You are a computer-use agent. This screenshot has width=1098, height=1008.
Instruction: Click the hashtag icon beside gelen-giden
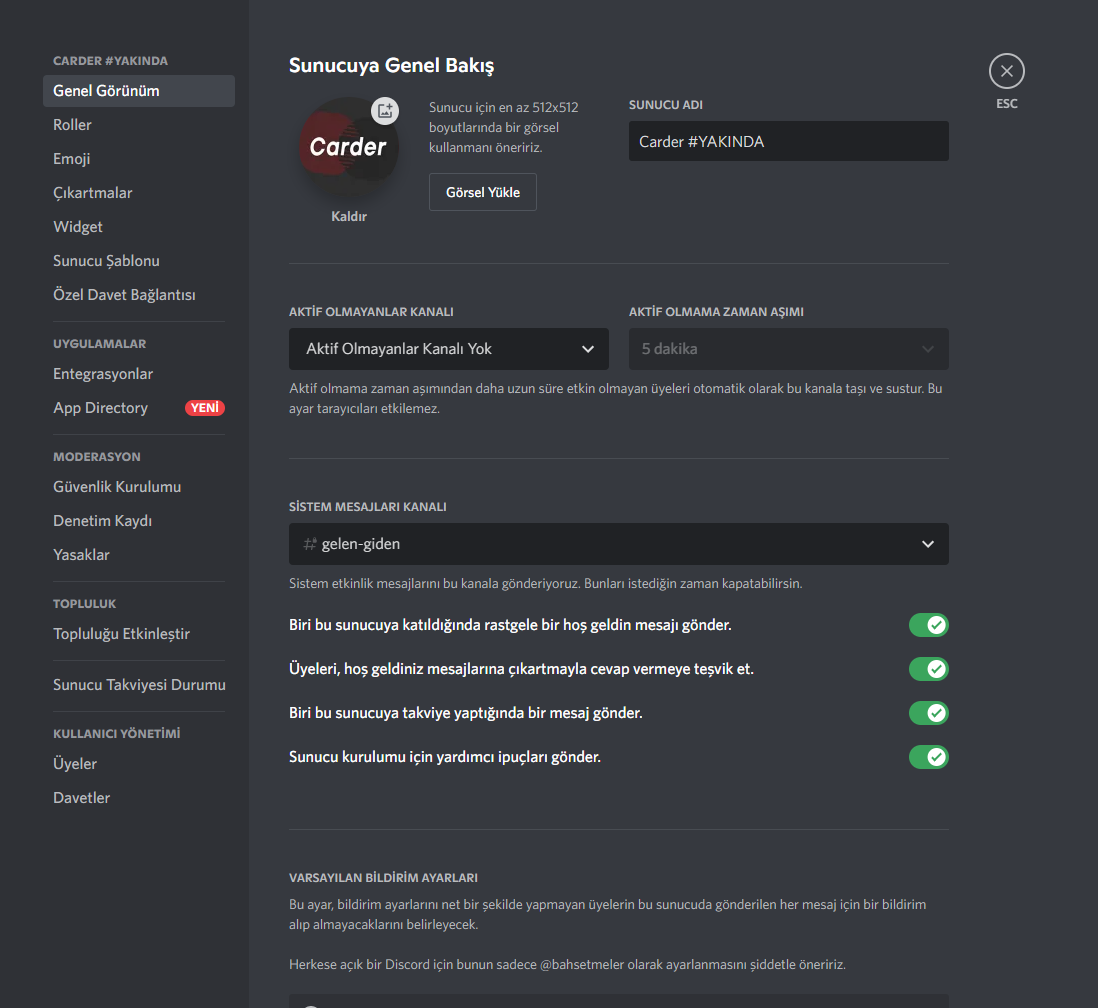pos(310,544)
